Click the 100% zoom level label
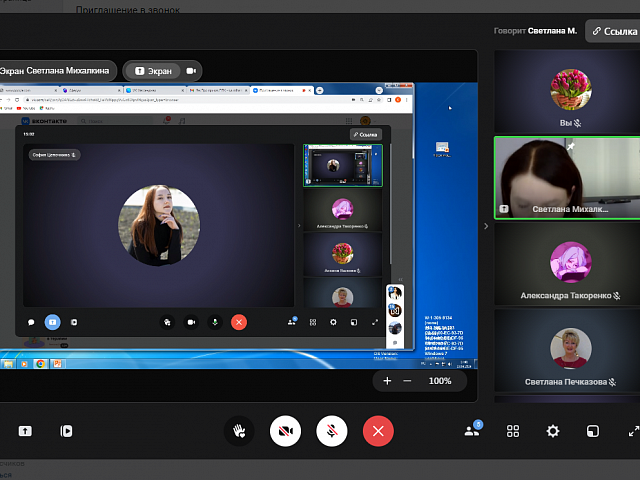 point(440,381)
